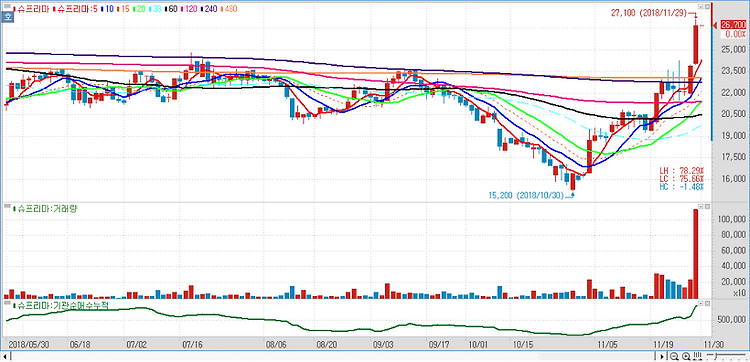Click the 22,000 price axis label
Viewport: 750px width, 362px height.
733,92
